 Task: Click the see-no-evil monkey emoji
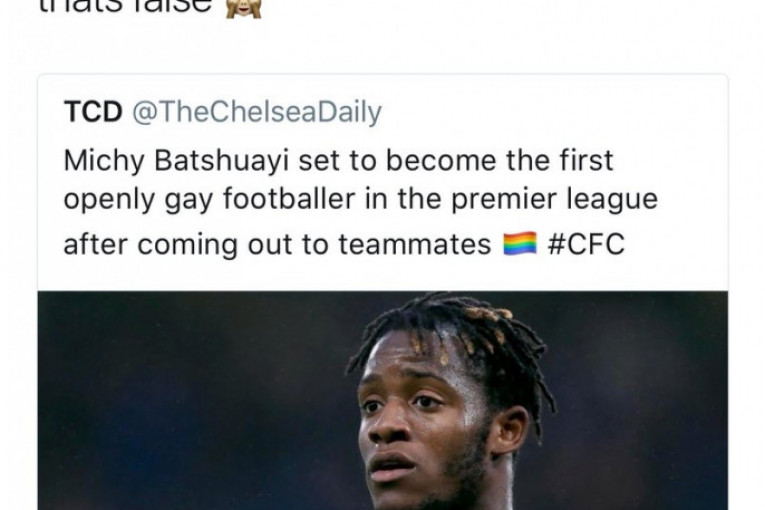click(243, 8)
